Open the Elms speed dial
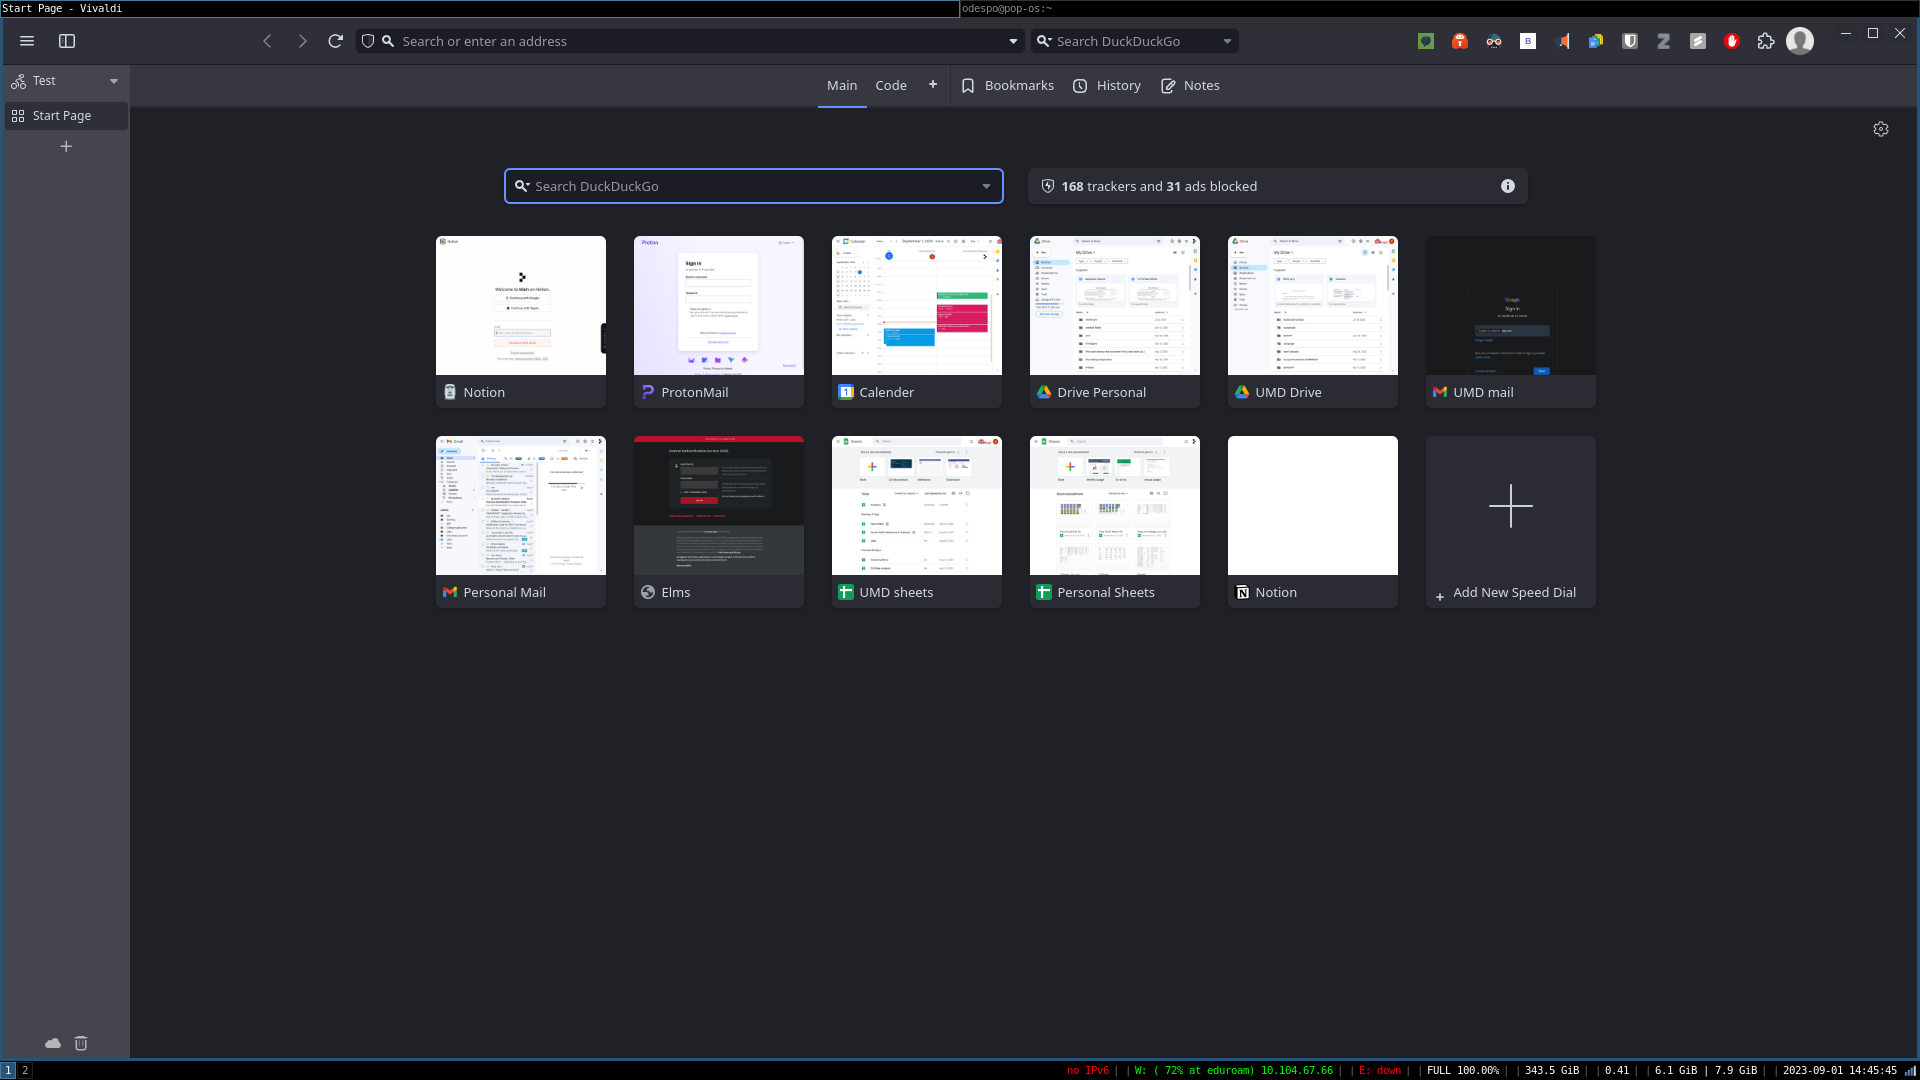 (719, 522)
